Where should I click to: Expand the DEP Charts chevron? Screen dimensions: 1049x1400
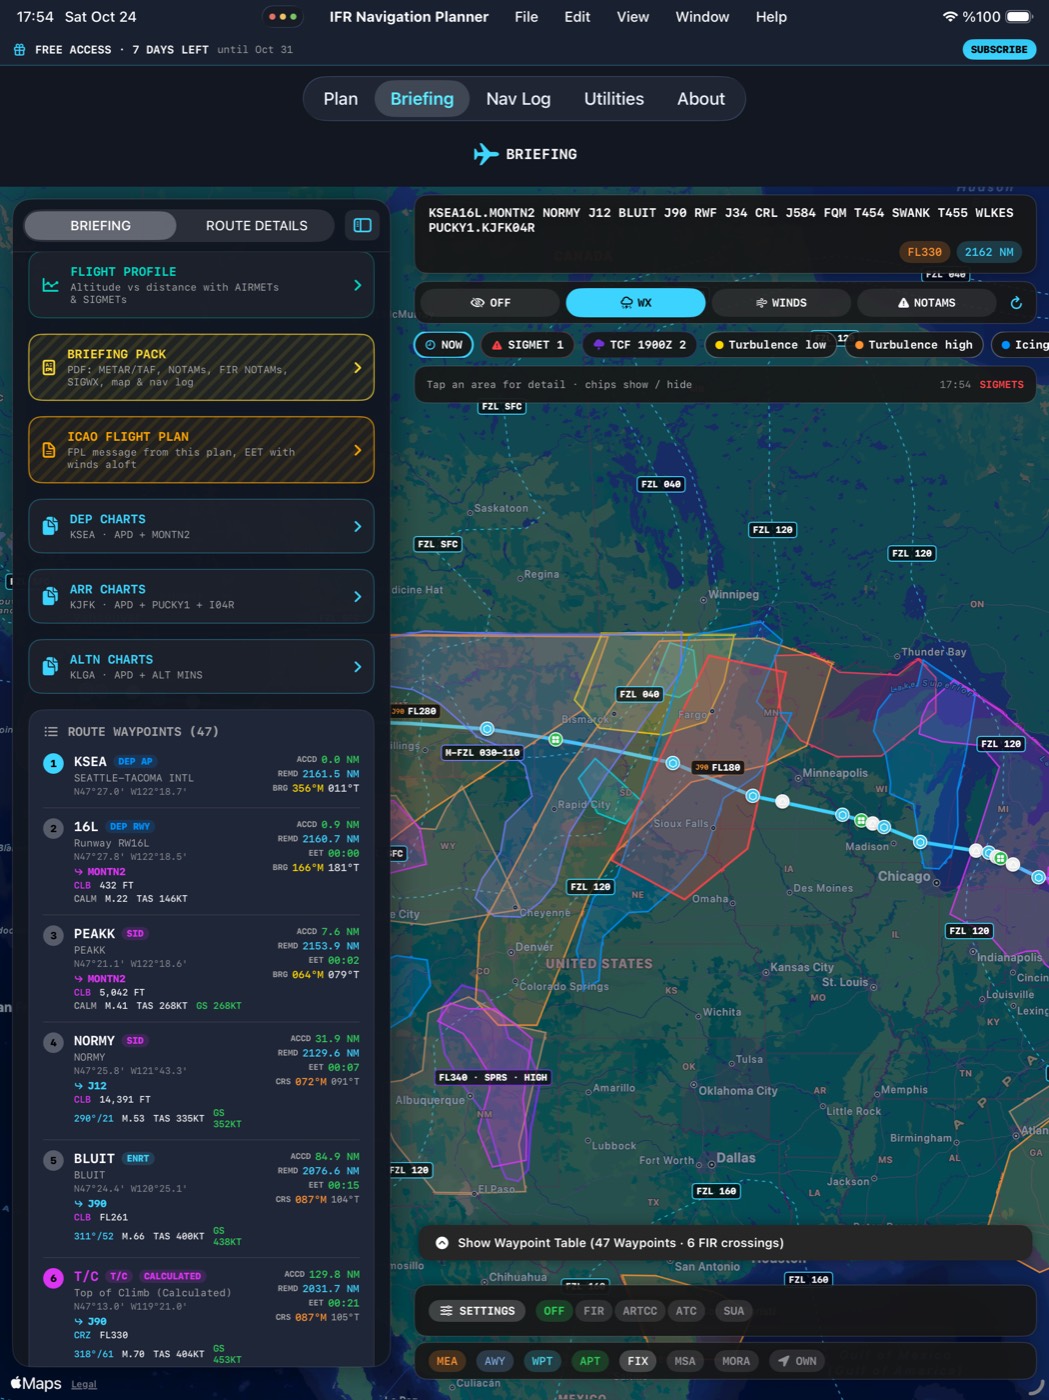[358, 526]
